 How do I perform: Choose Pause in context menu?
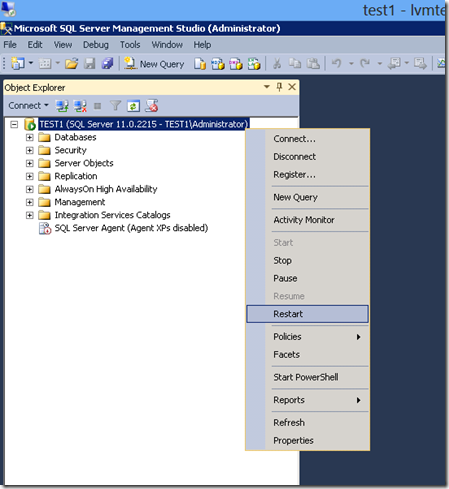pyautogui.click(x=307, y=278)
